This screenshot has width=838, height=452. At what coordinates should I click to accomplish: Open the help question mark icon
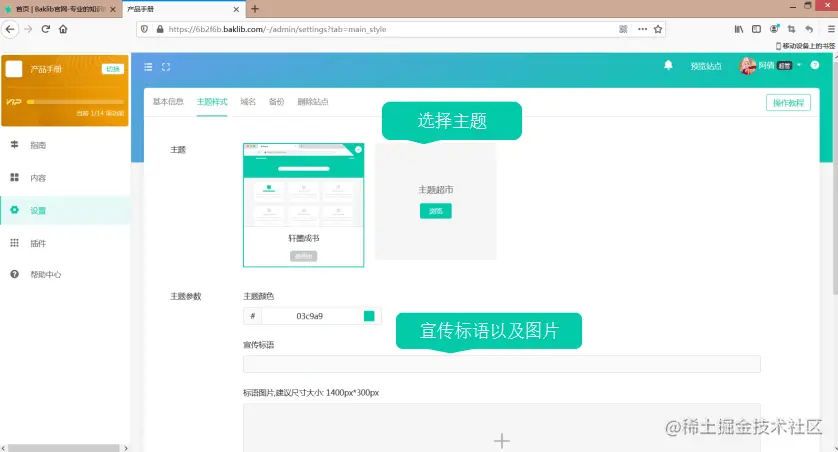click(x=814, y=65)
